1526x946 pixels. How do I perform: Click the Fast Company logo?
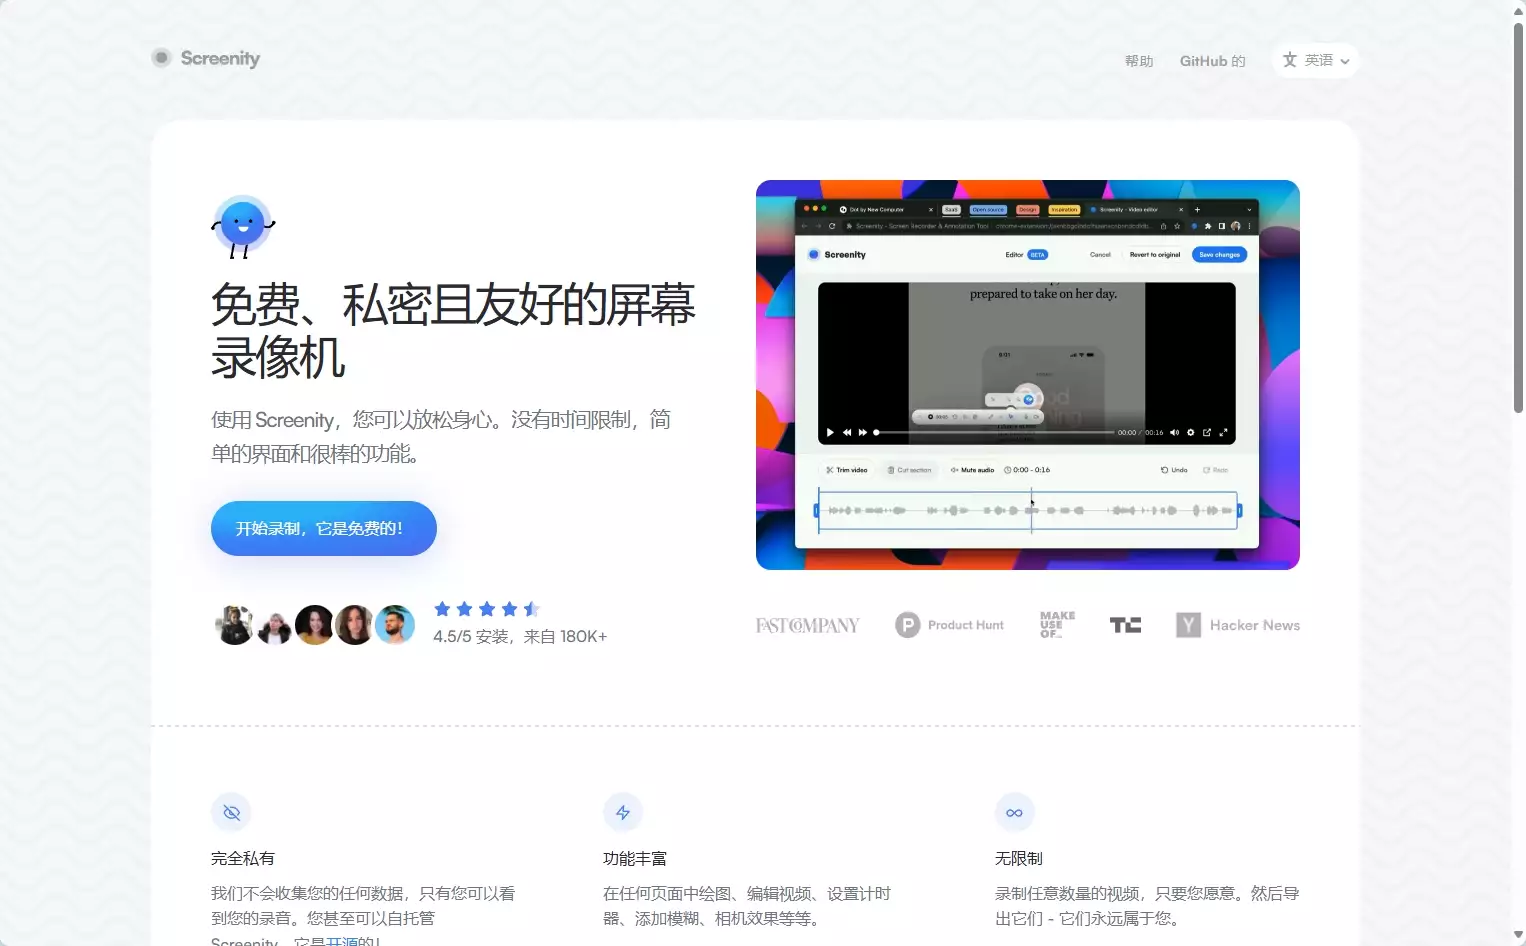(807, 625)
